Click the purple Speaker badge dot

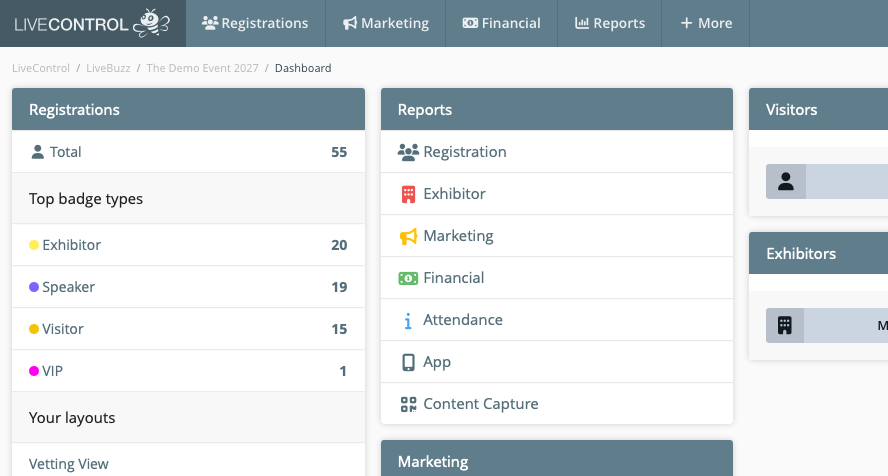(34, 287)
